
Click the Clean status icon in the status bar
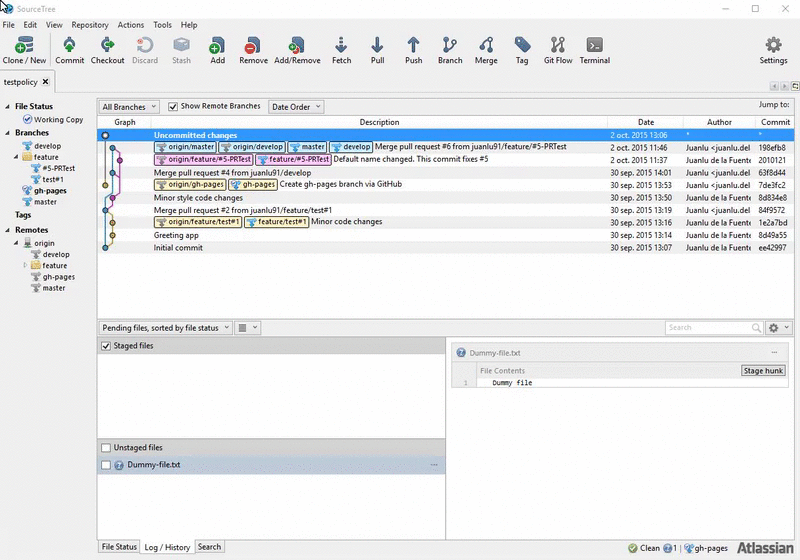point(633,548)
